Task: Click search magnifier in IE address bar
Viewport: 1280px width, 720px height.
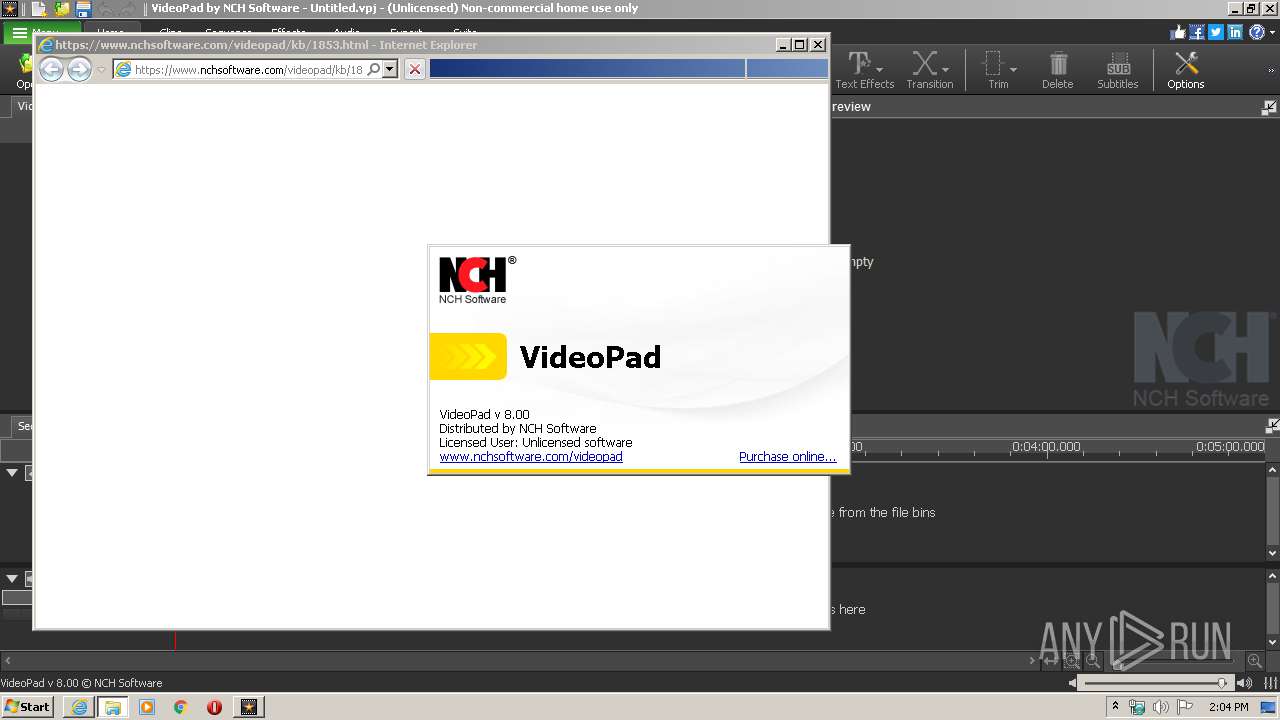Action: [373, 69]
